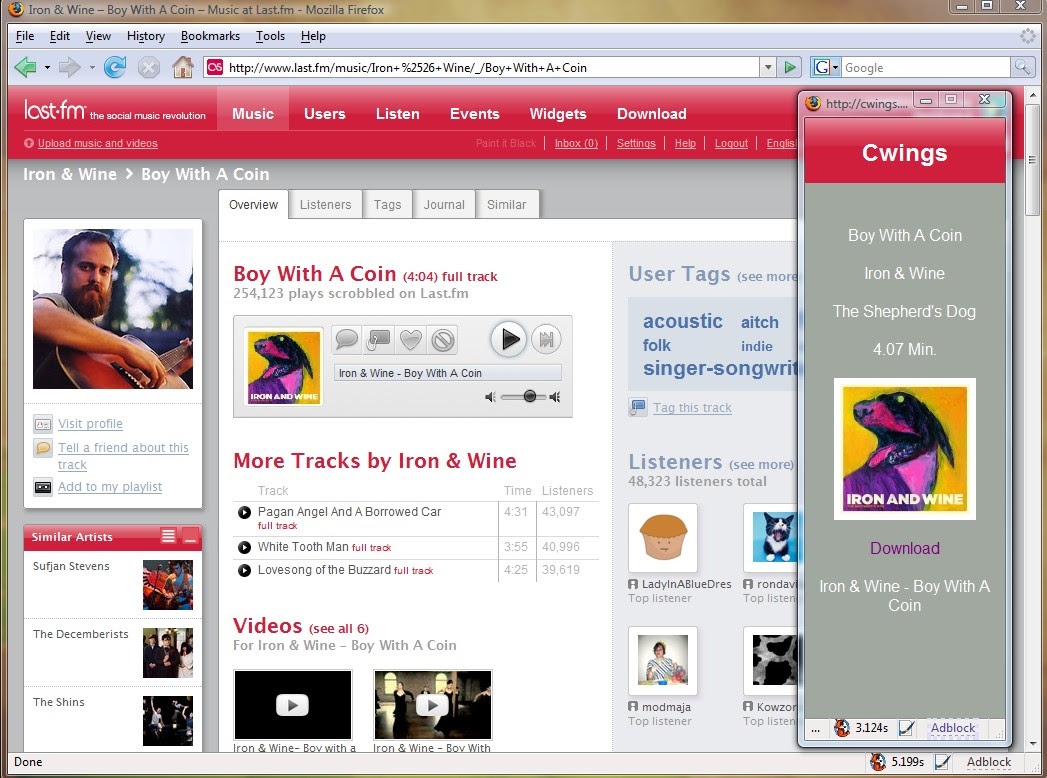1047x778 pixels.
Task: Open the home page via house icon
Action: 182,67
